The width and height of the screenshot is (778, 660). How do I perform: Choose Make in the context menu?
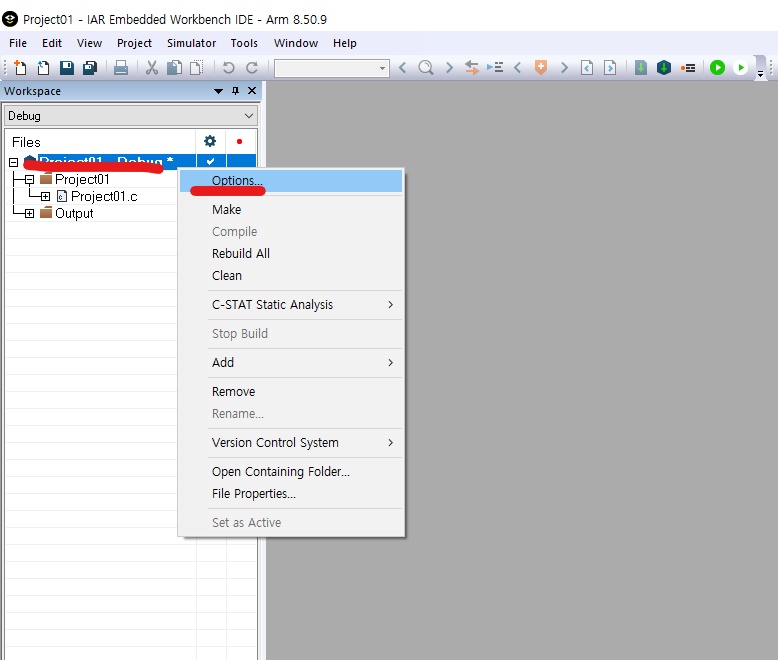coord(291,209)
